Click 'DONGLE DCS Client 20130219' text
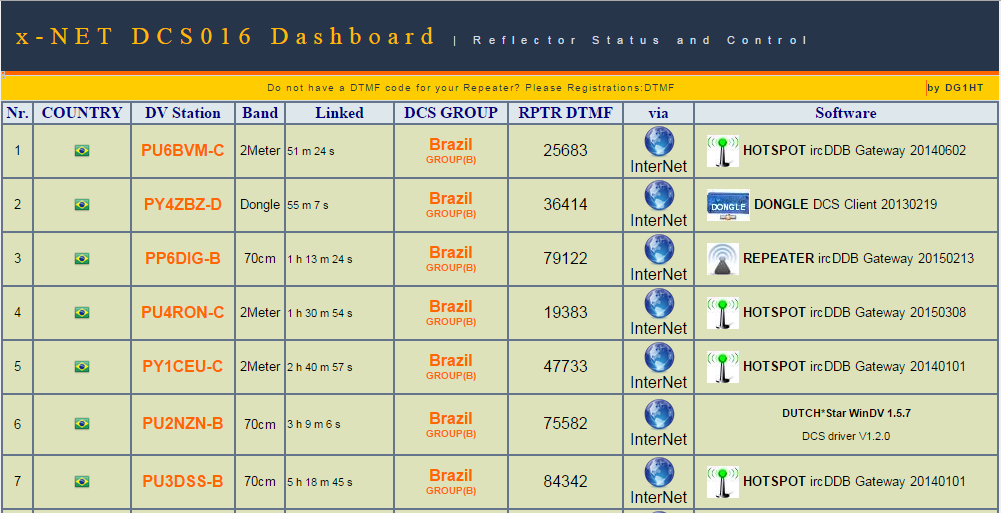Screen dimensions: 1001x513 pyautogui.click(x=846, y=205)
